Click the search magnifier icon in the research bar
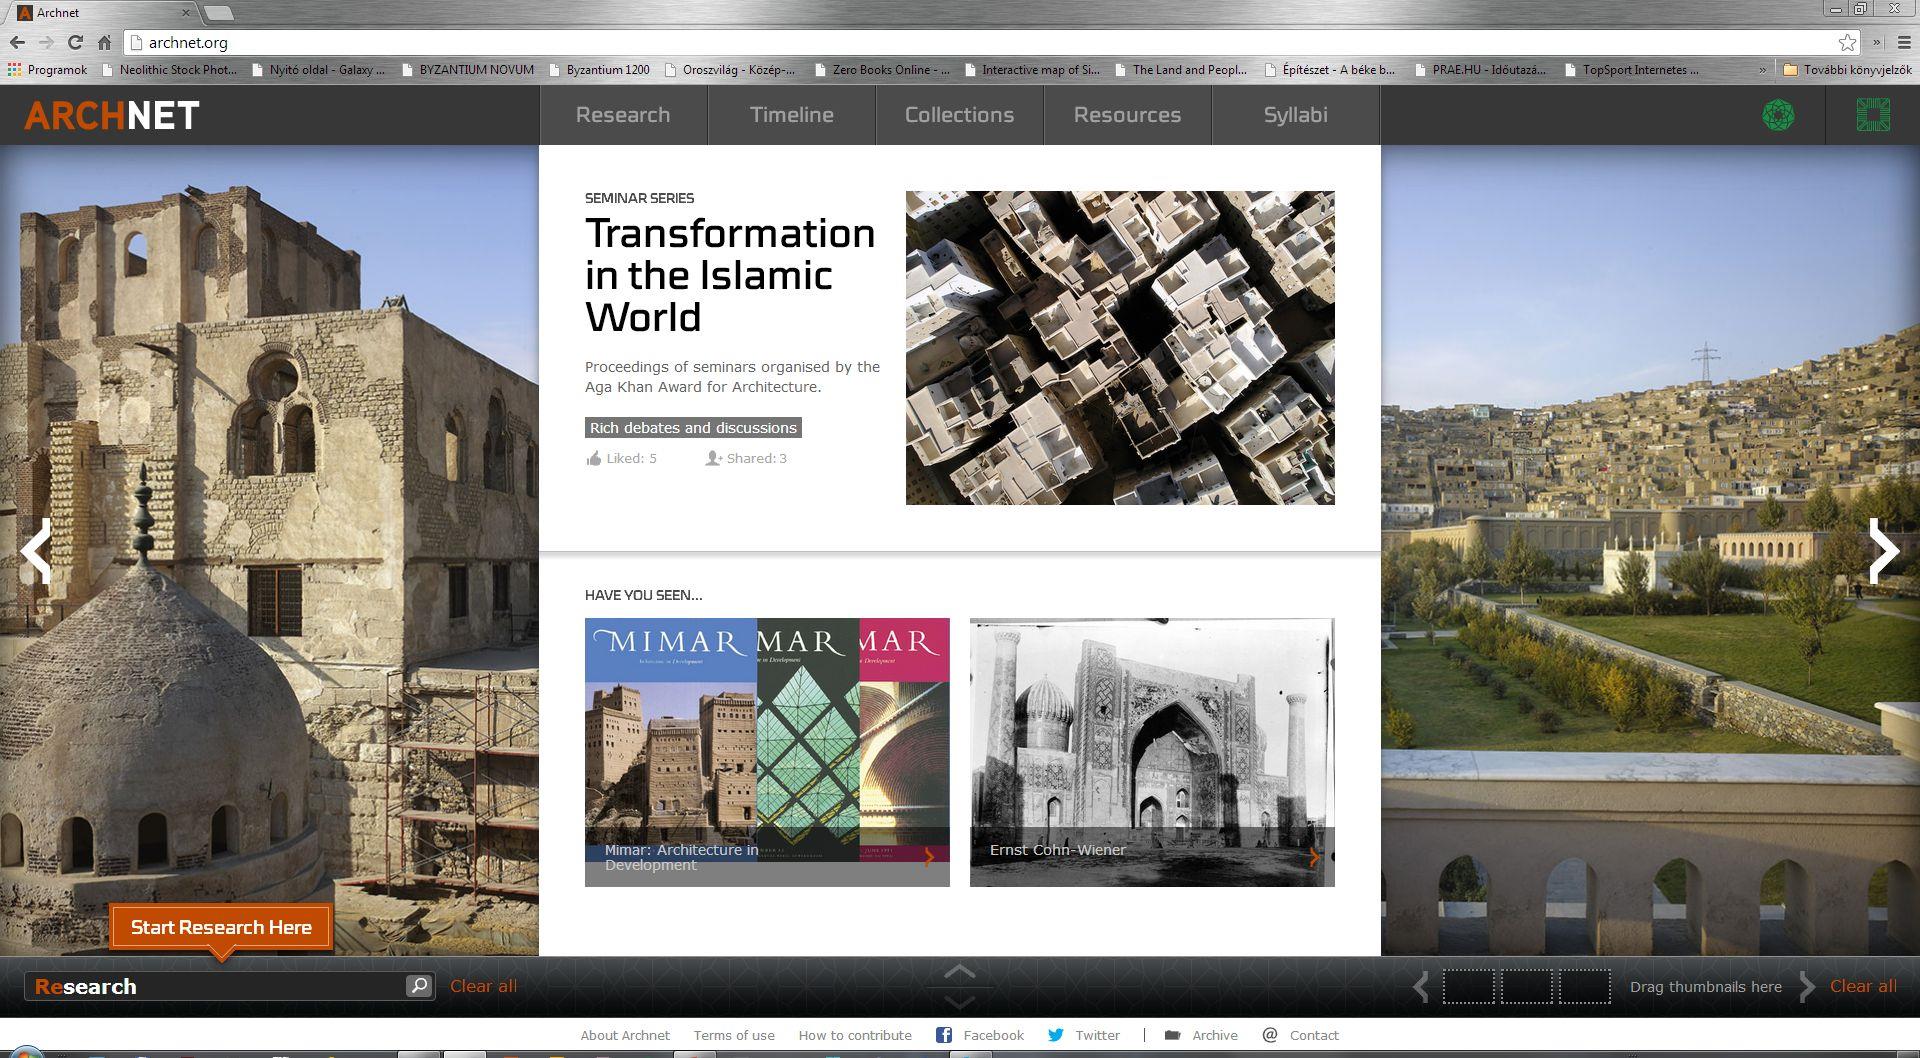The height and width of the screenshot is (1058, 1920). pos(419,986)
